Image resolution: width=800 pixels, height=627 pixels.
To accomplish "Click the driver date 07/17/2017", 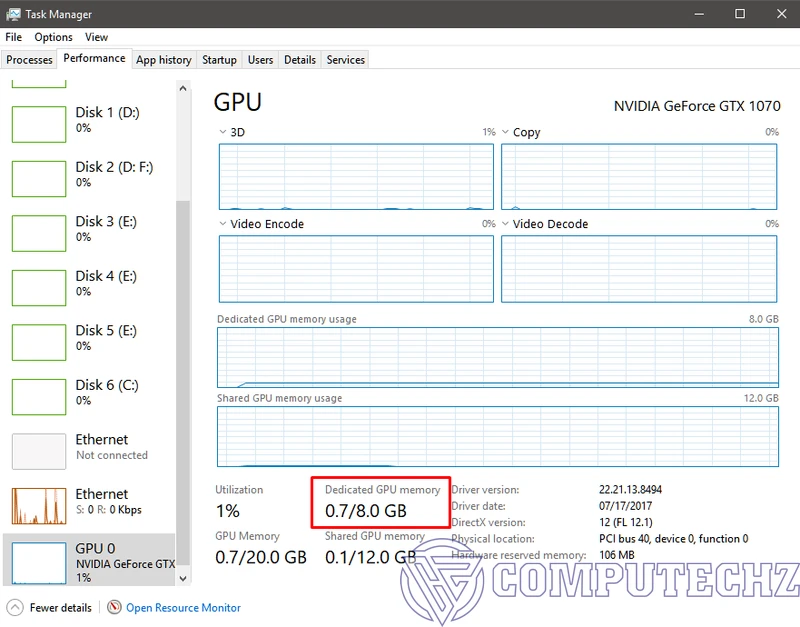I will coord(626,506).
